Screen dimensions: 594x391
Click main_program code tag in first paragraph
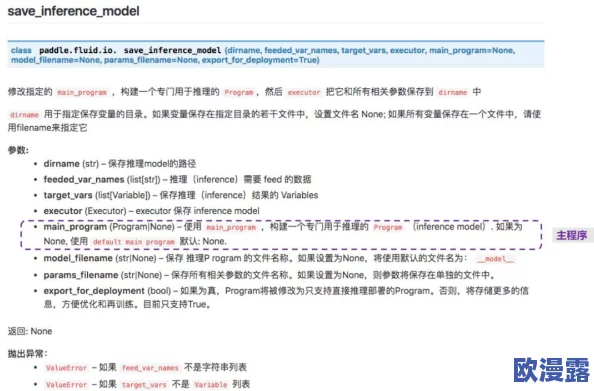pos(82,92)
